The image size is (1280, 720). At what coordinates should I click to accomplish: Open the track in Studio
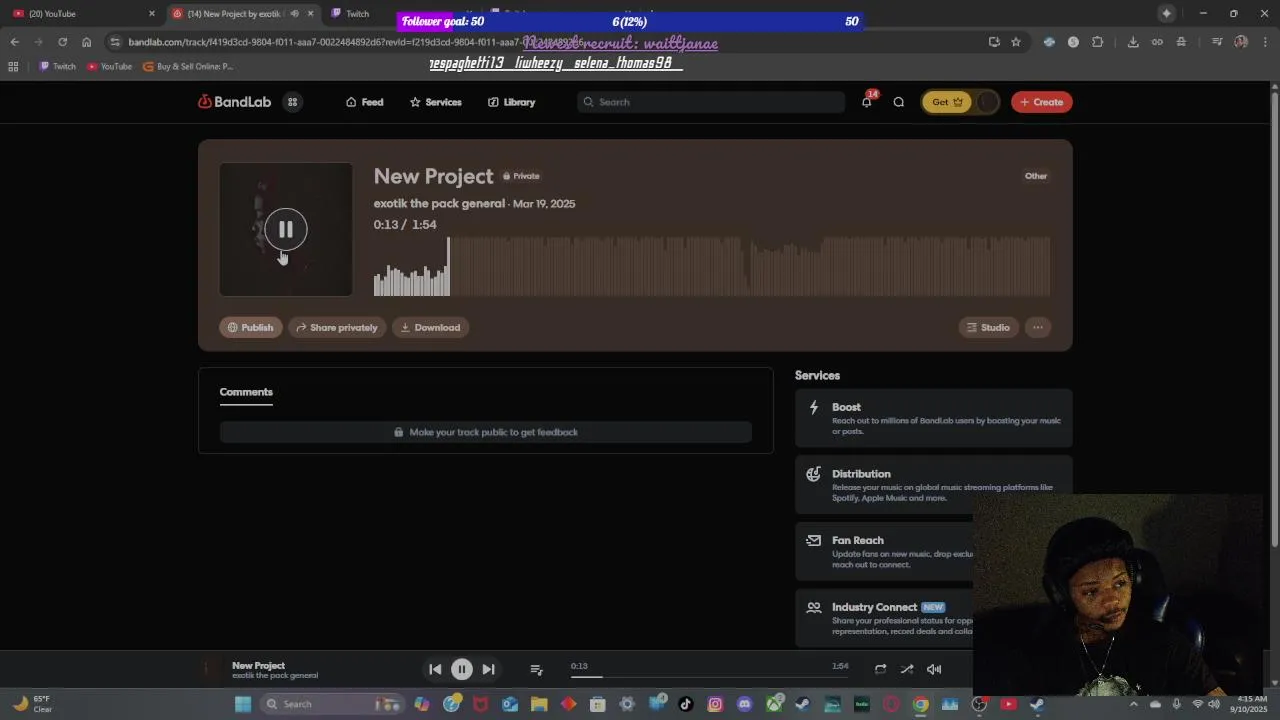click(988, 327)
